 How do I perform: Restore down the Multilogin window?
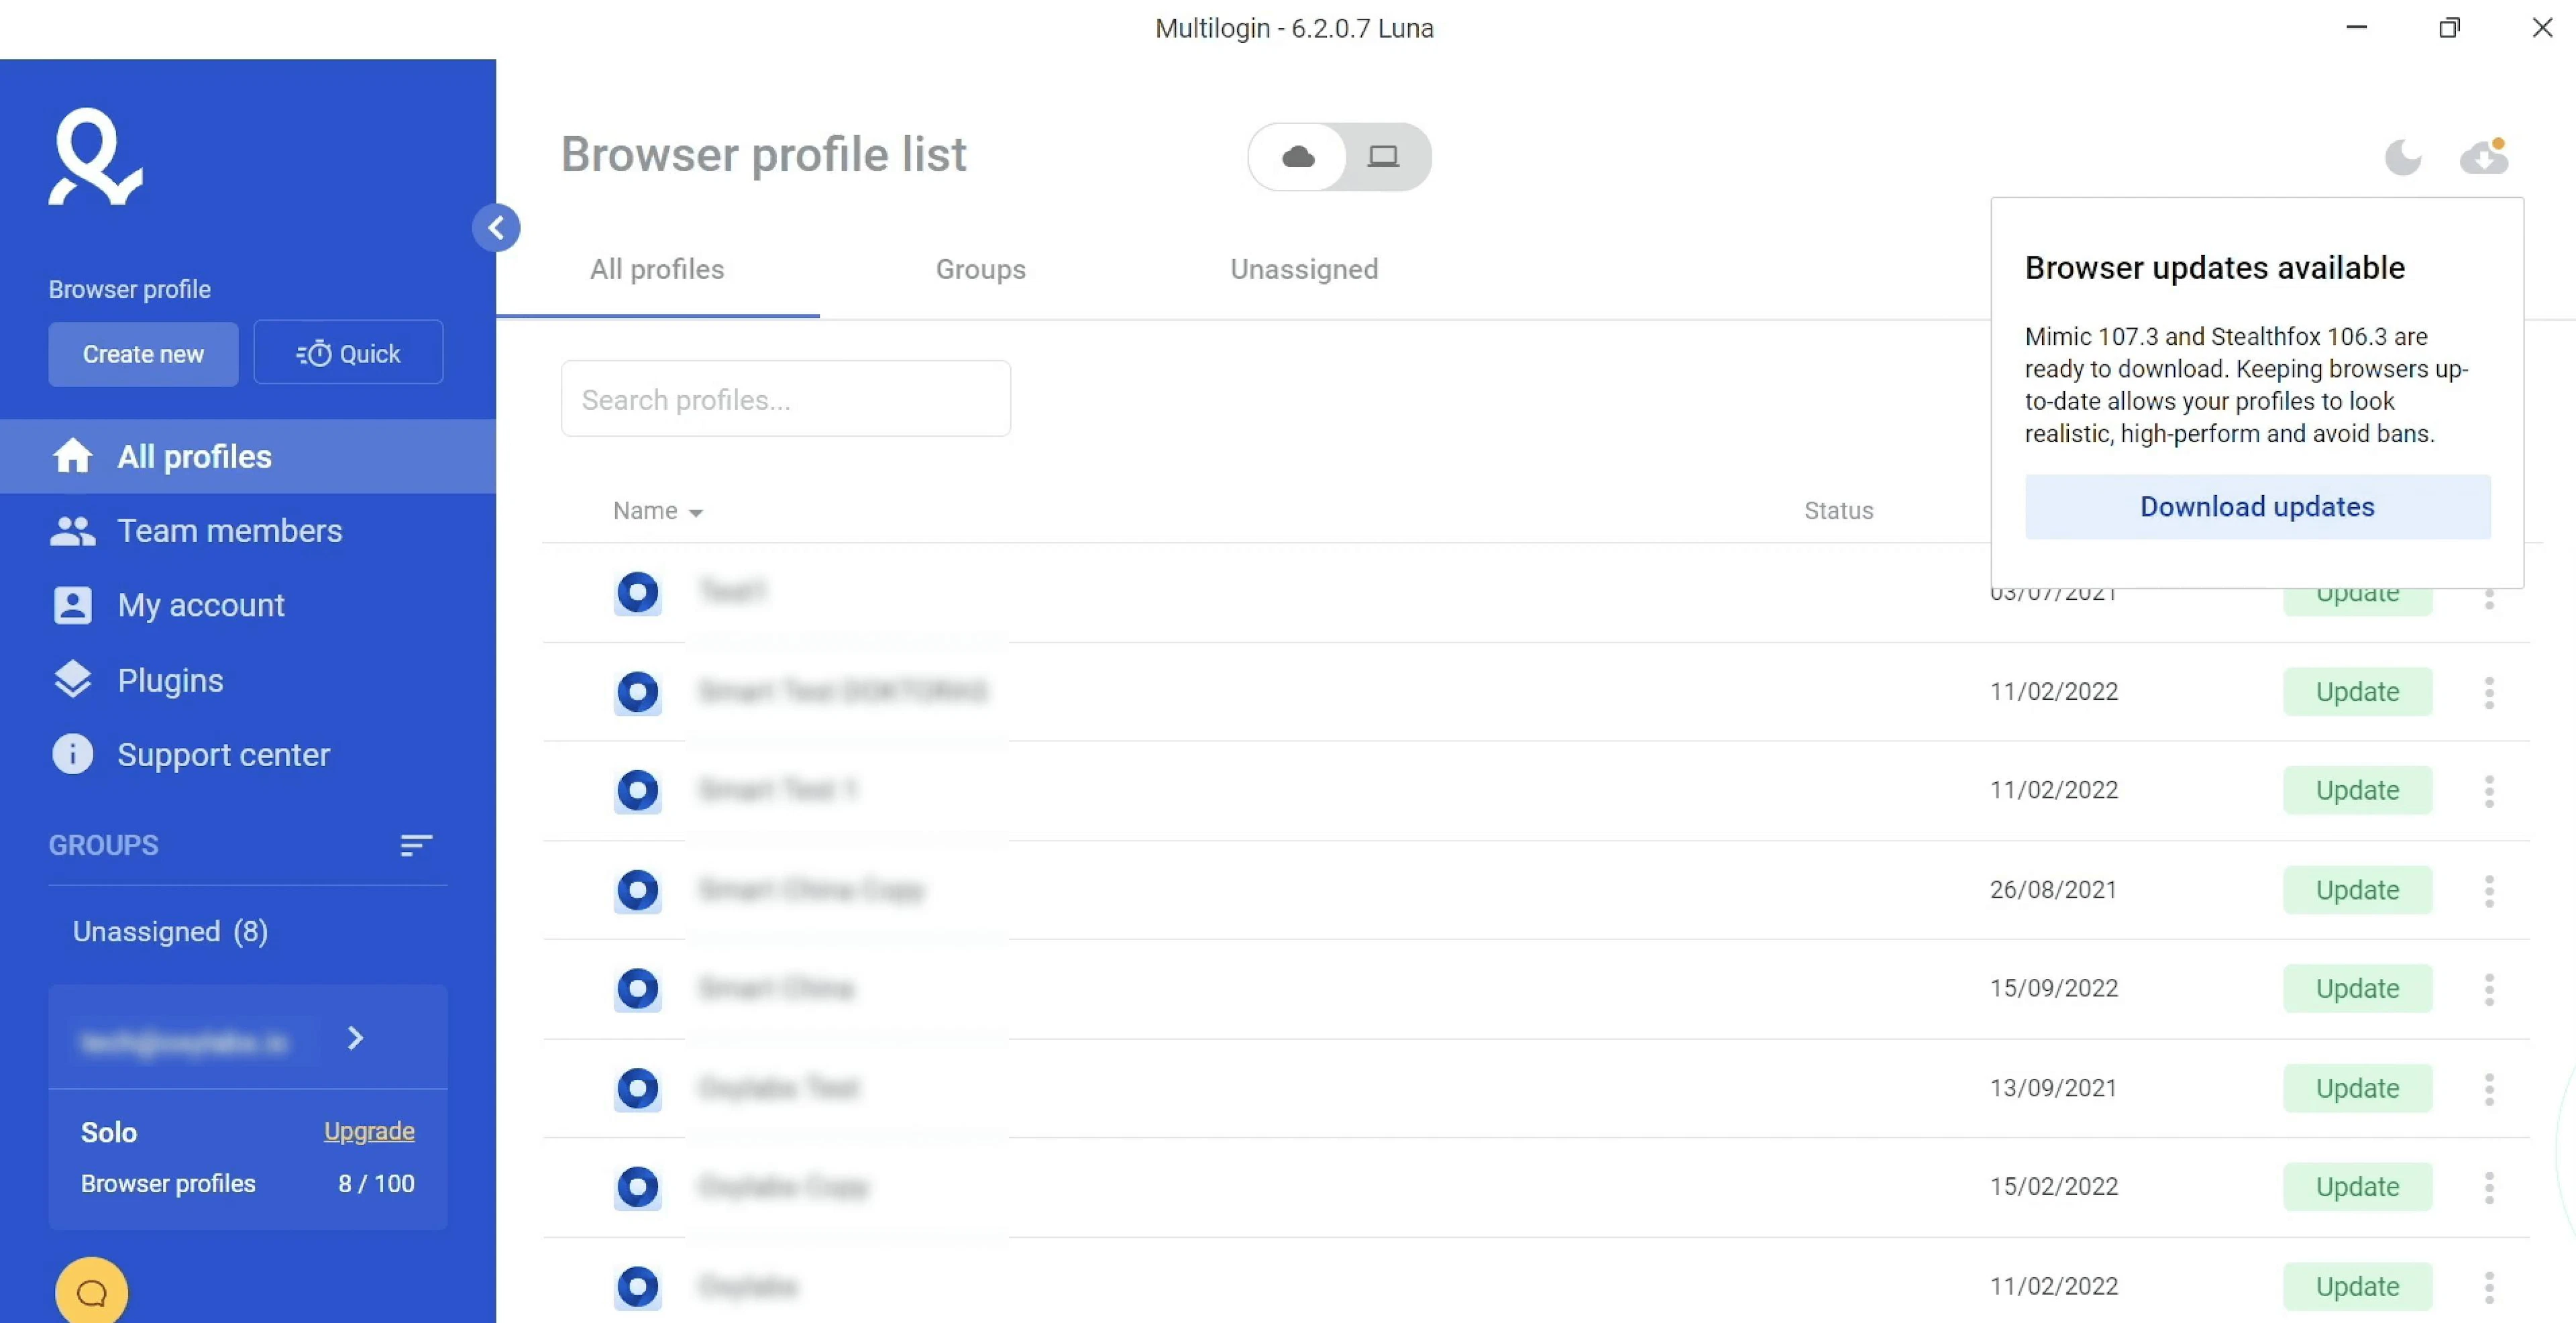coord(2449,28)
